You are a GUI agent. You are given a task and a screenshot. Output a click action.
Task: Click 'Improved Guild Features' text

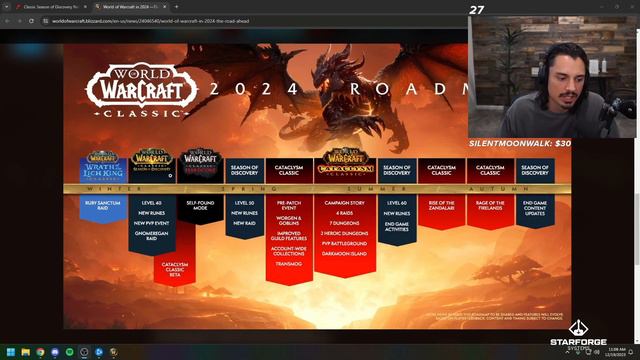(x=289, y=236)
